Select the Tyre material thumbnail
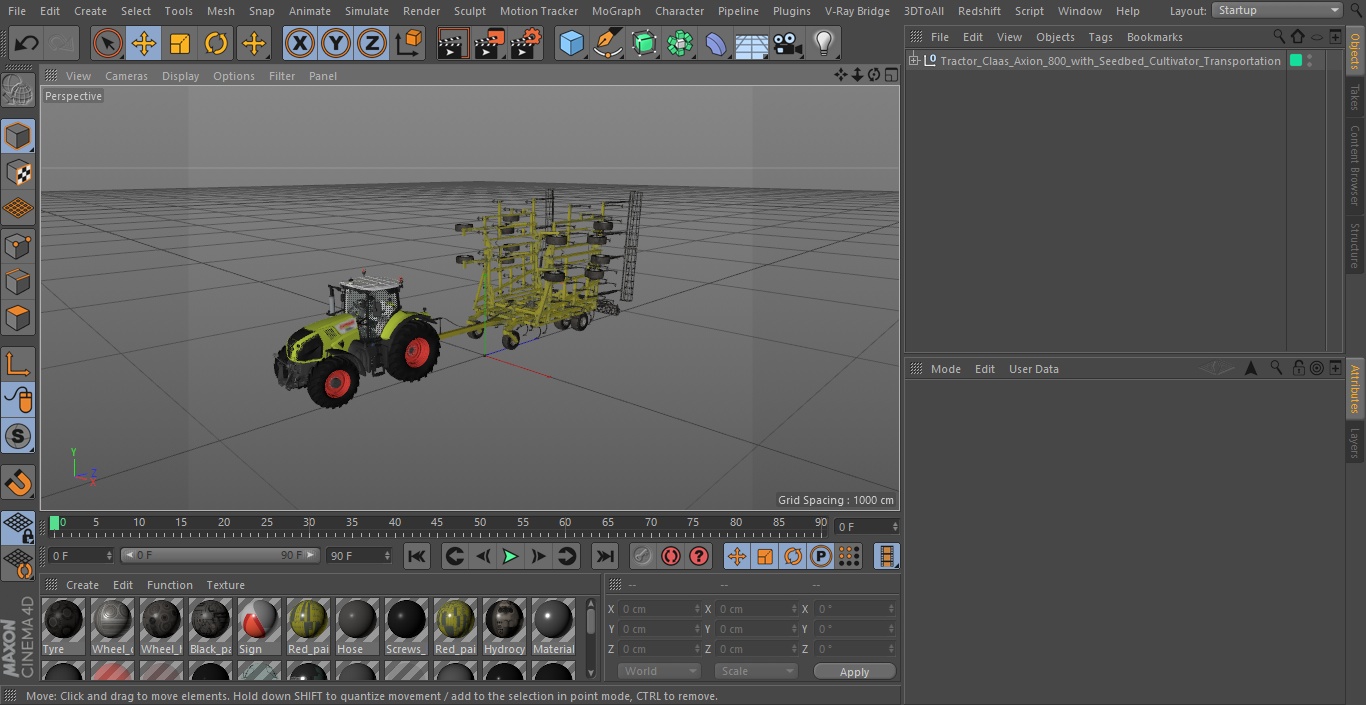Viewport: 1366px width, 705px height. pyautogui.click(x=64, y=627)
